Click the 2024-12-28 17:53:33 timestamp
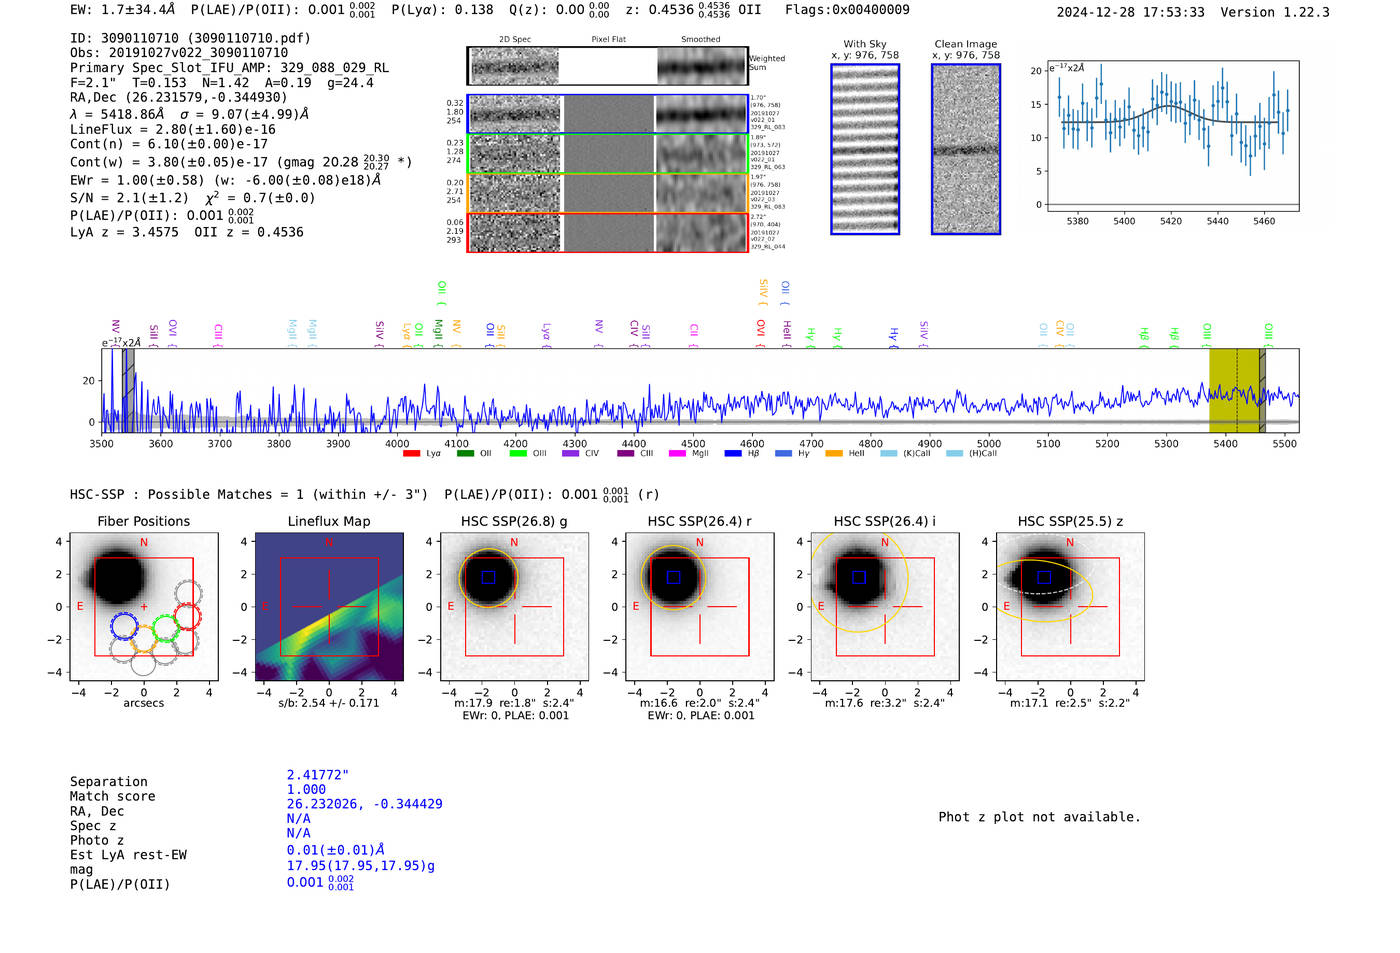The image size is (1400, 953). click(x=1131, y=12)
